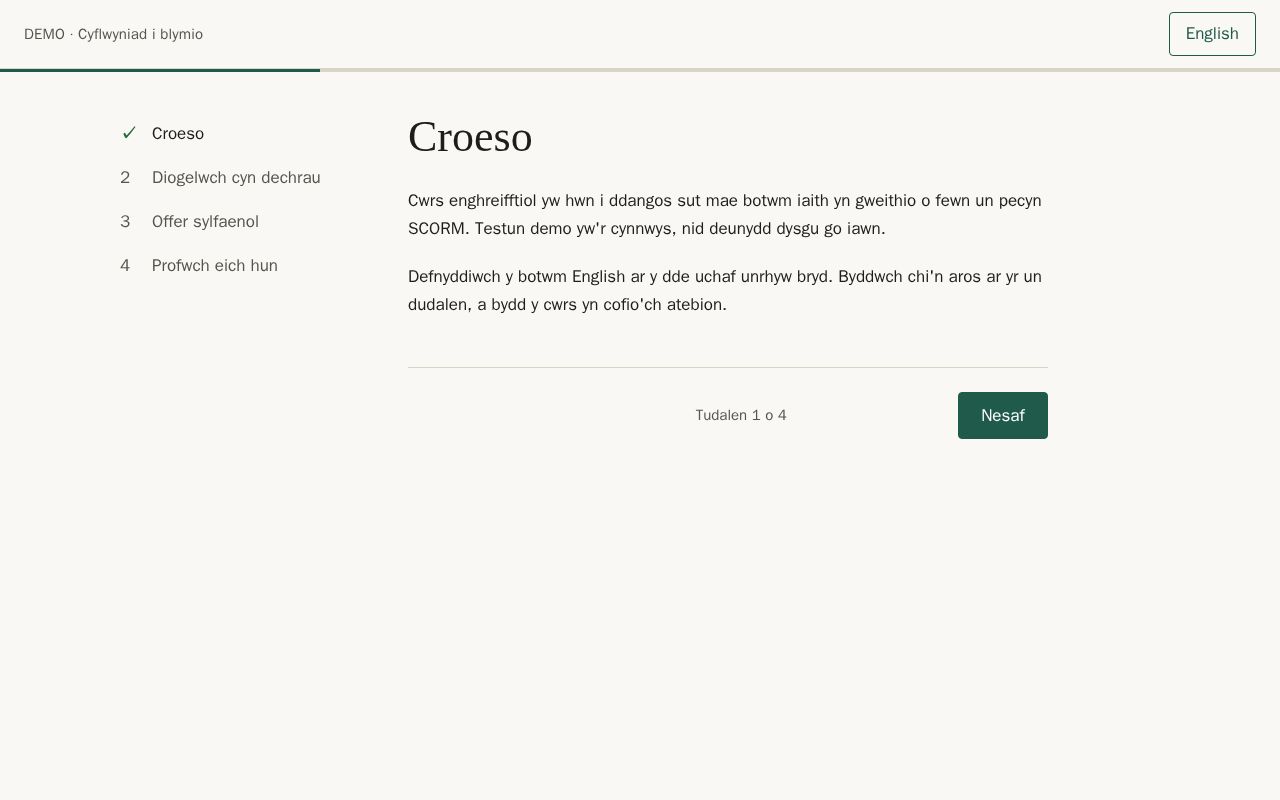Click the large Croeso page heading
This screenshot has width=1280, height=800.
470,137
